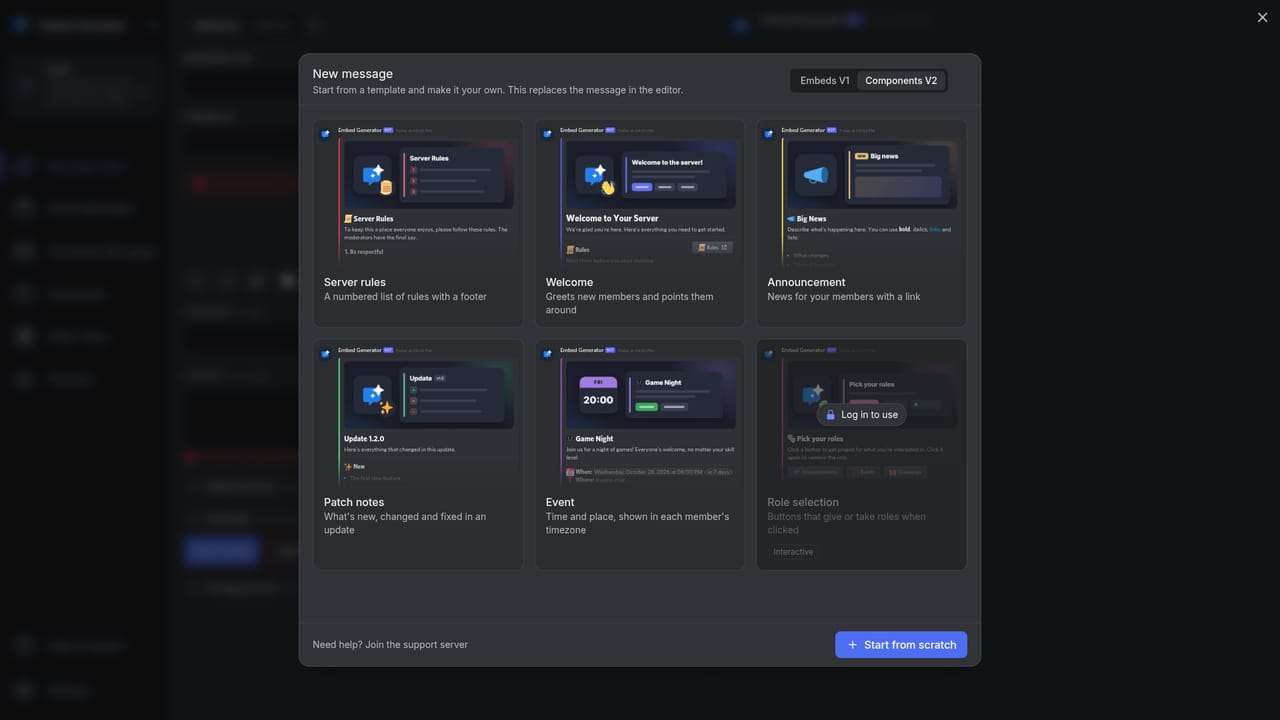
Task: Close the dialog with the X icon
Action: (x=1262, y=17)
